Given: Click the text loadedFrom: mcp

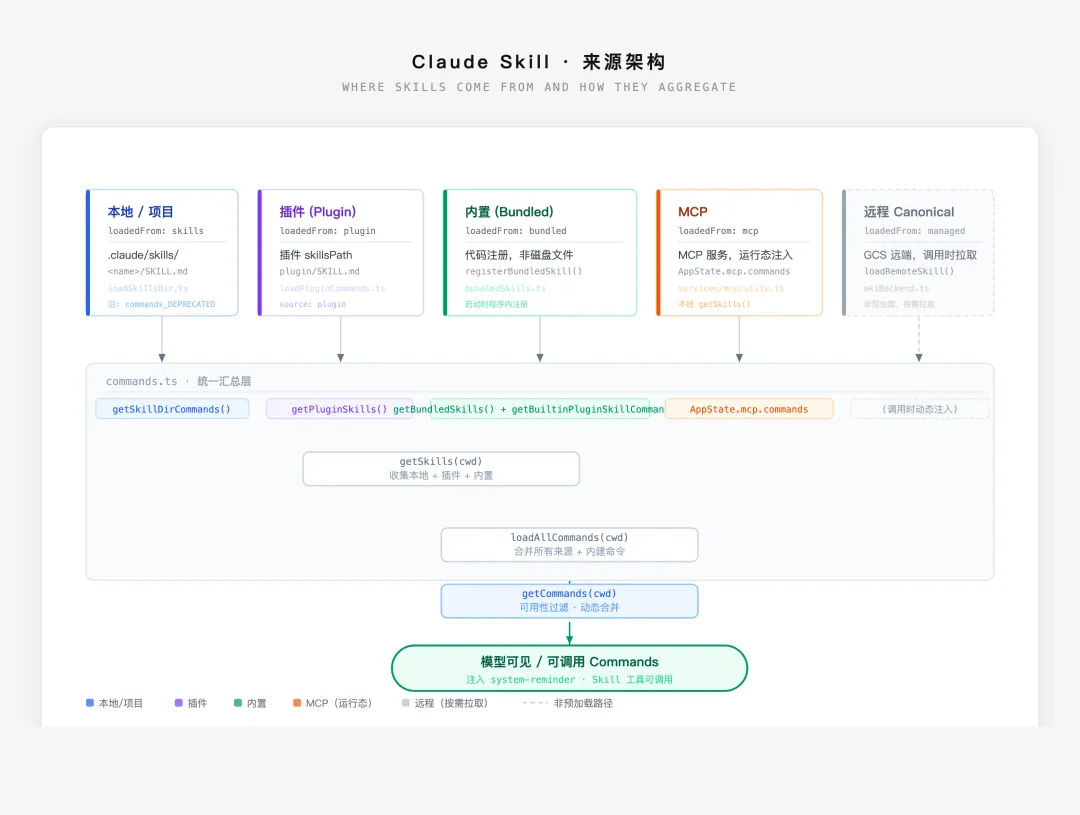Looking at the screenshot, I should click(718, 231).
